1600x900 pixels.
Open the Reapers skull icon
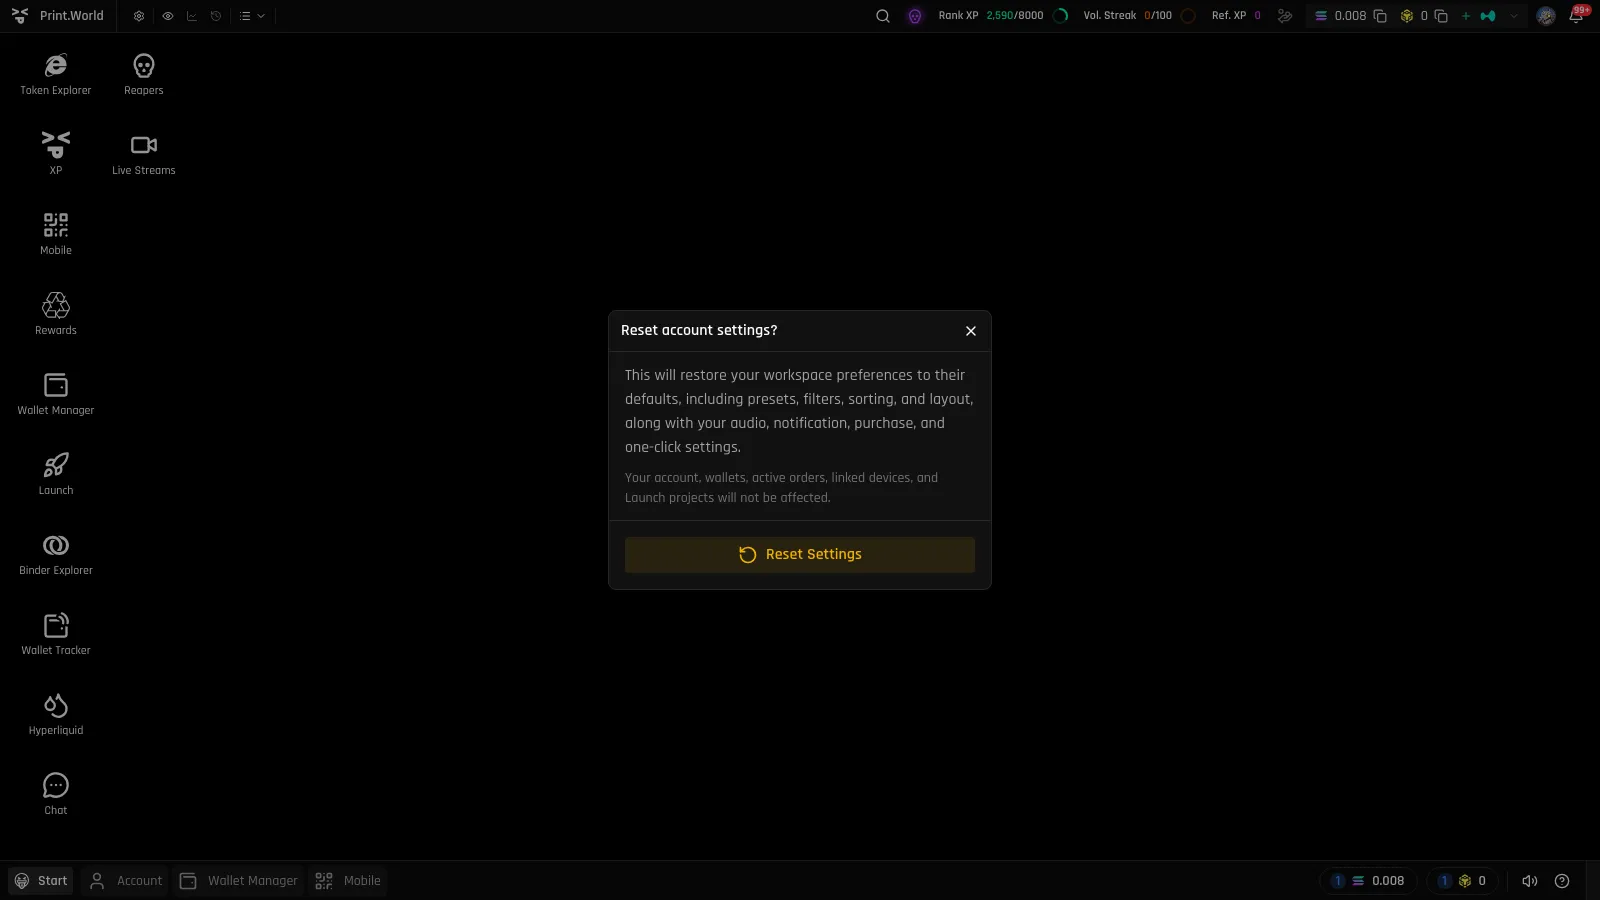point(144,75)
